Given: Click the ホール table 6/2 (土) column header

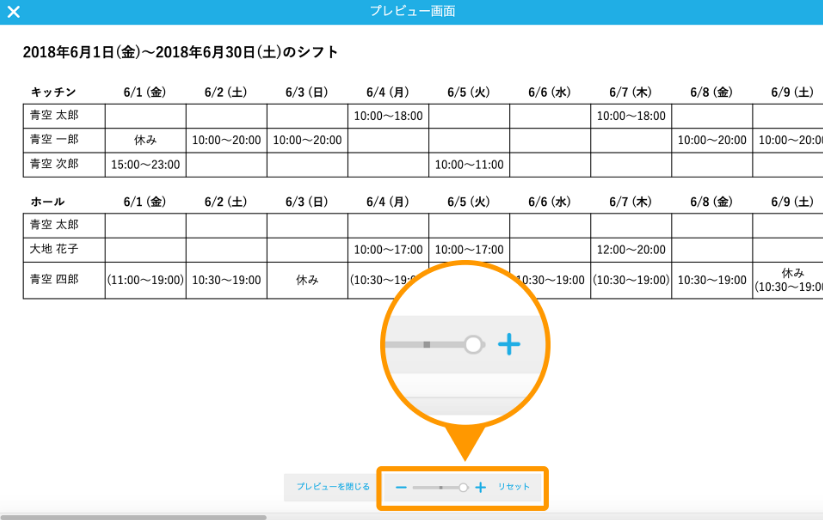Looking at the screenshot, I should (x=226, y=202).
